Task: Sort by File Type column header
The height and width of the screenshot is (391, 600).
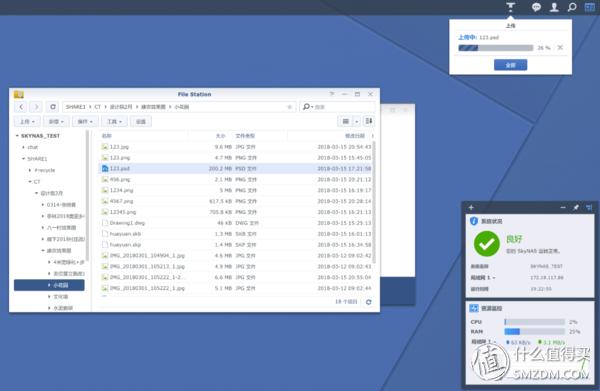Action: click(x=245, y=136)
